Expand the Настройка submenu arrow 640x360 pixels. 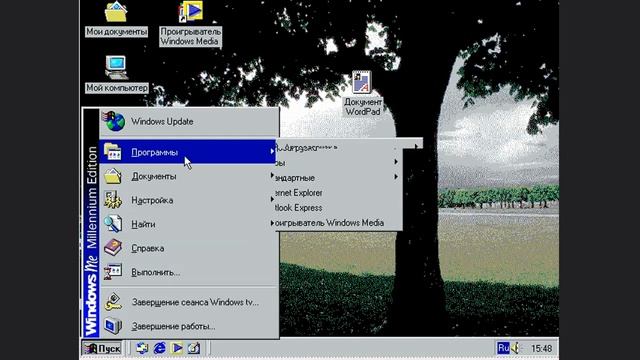point(272,199)
